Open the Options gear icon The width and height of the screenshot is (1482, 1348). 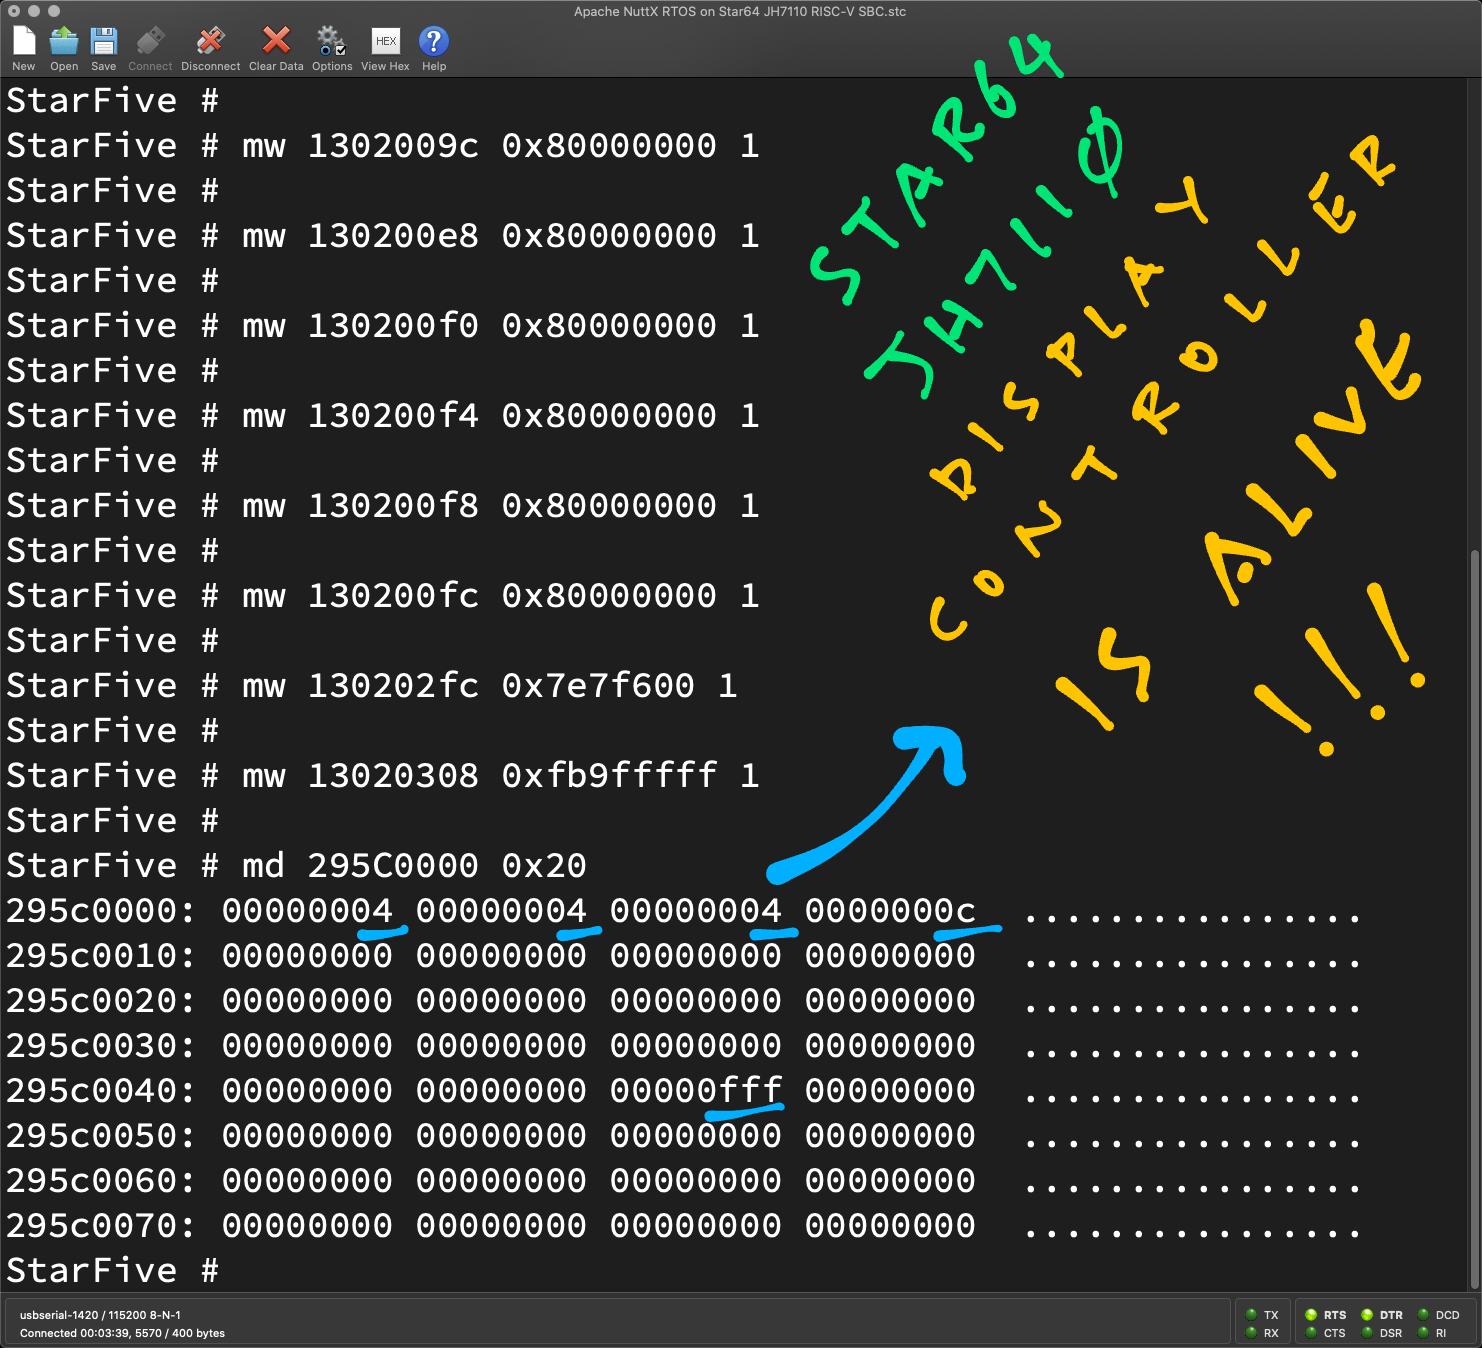pos(331,41)
